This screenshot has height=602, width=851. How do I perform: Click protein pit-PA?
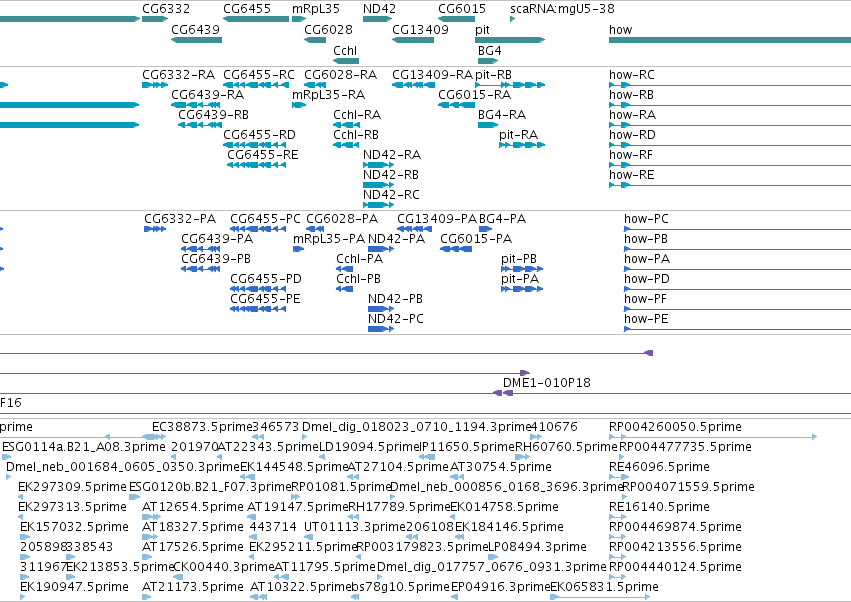click(520, 280)
